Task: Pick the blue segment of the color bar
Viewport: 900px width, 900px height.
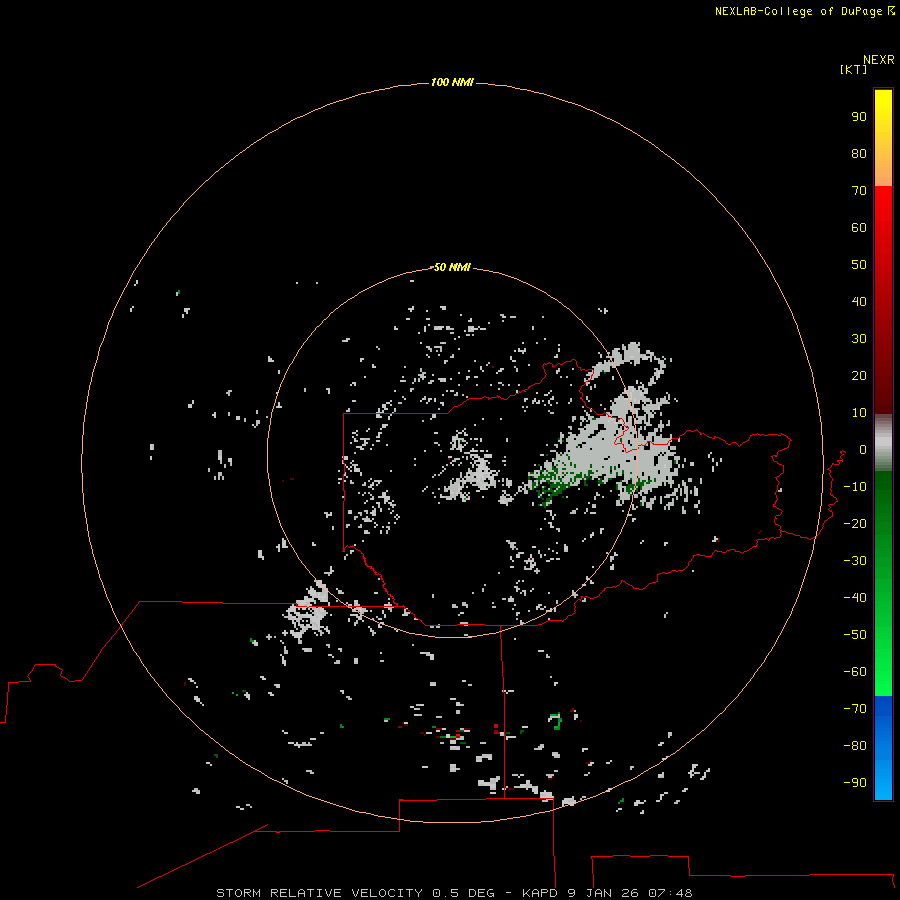Action: (x=883, y=748)
